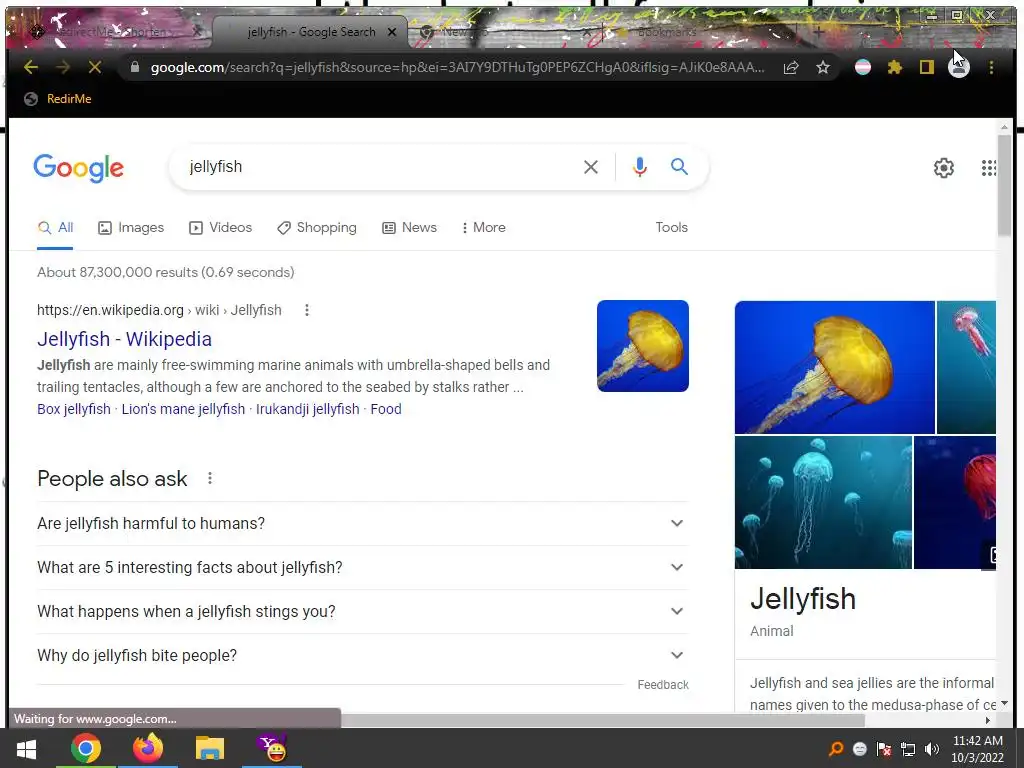This screenshot has height=768, width=1024.
Task: Open Yahoo Messenger taskbar icon
Action: point(272,748)
